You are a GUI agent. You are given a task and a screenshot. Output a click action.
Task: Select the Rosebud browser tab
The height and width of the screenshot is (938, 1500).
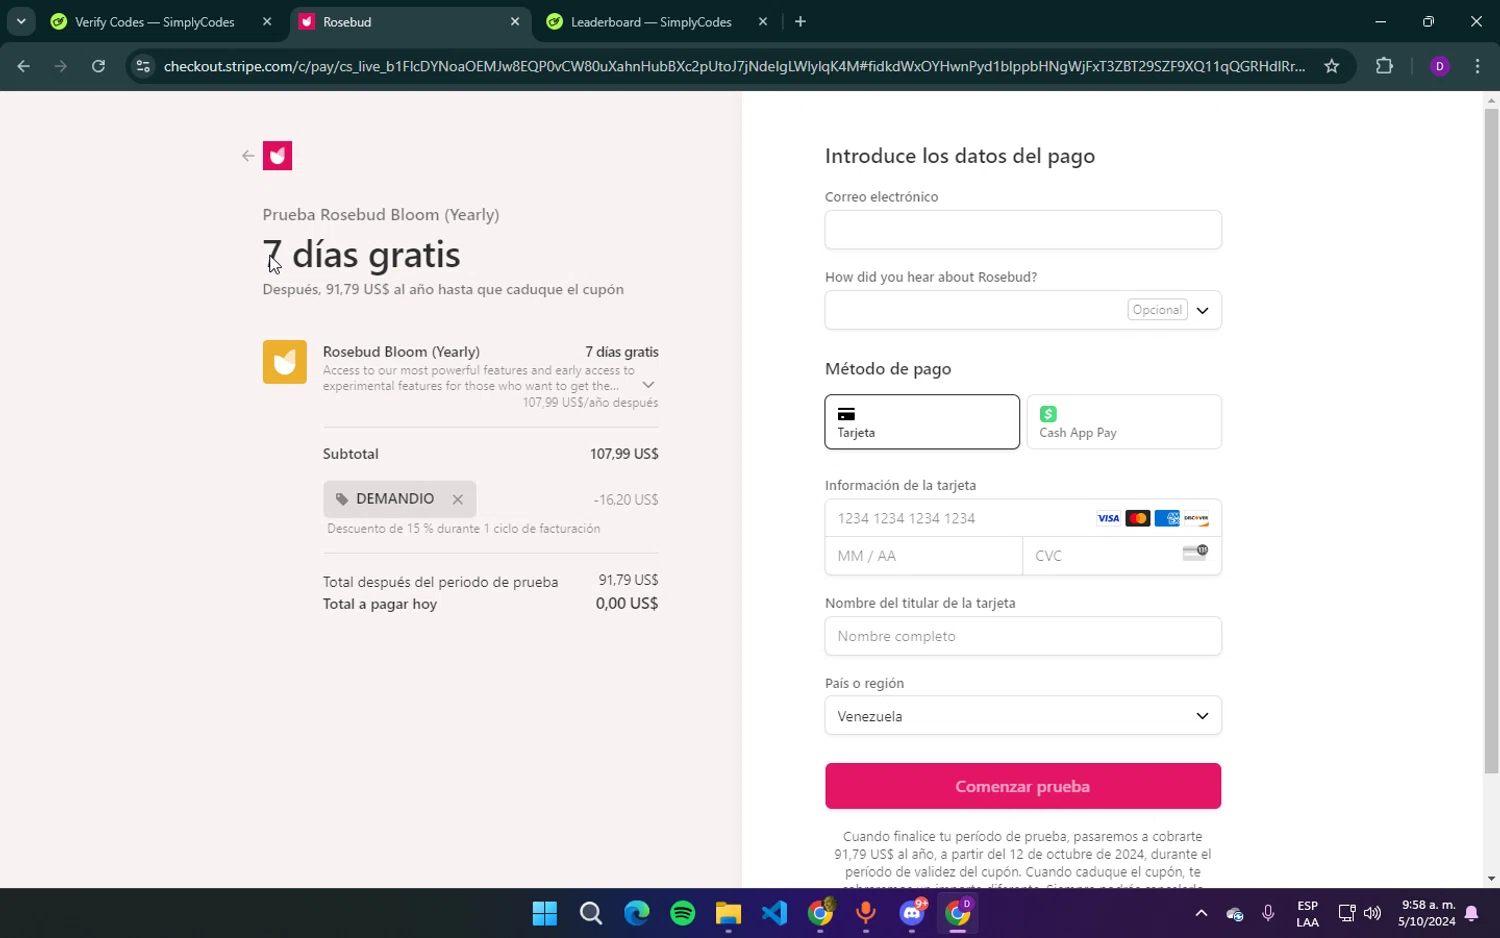point(410,22)
